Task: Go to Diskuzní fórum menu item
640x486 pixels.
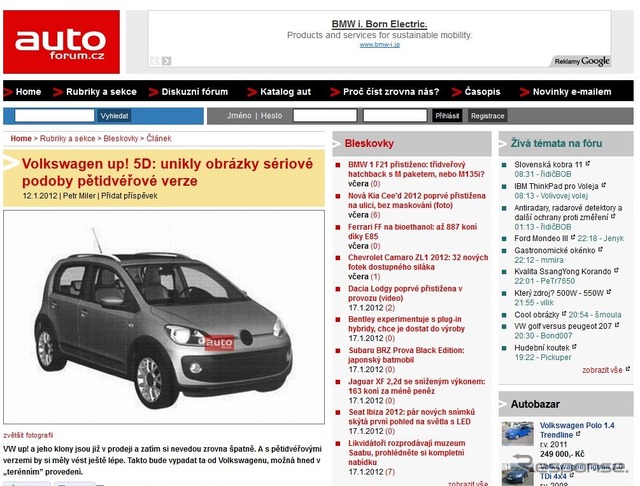Action: pos(195,92)
